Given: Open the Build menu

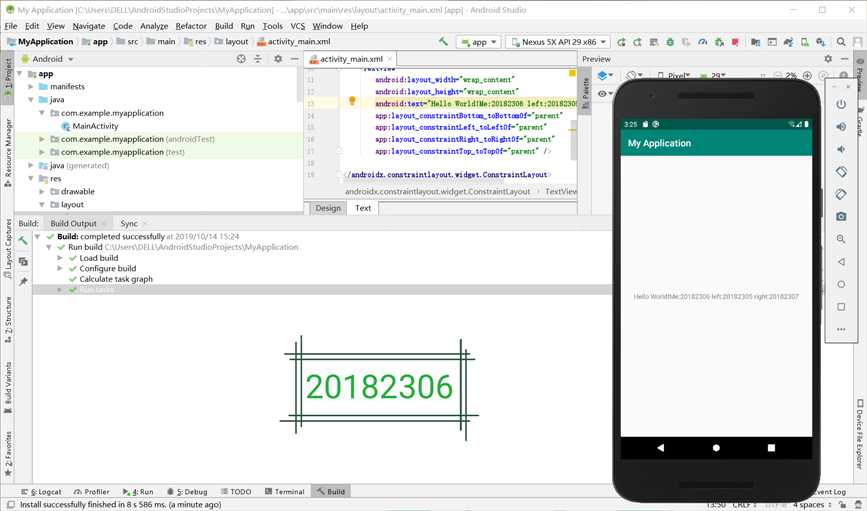Looking at the screenshot, I should click(224, 26).
